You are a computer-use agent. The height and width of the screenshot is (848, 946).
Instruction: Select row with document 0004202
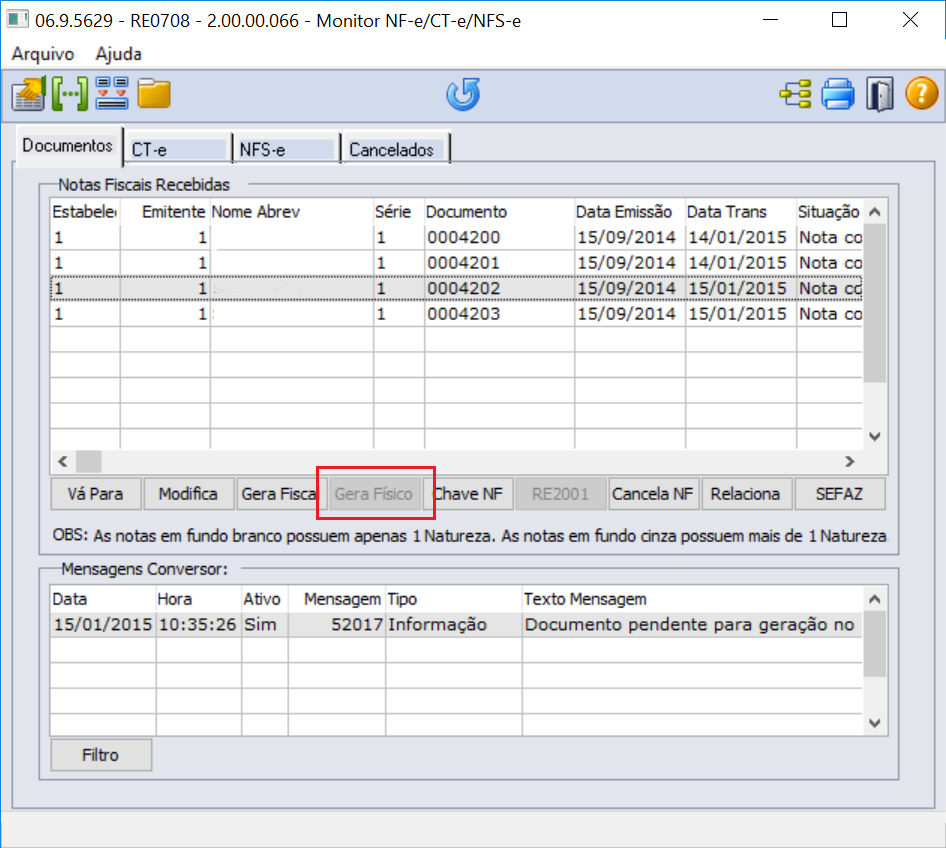tap(456, 288)
